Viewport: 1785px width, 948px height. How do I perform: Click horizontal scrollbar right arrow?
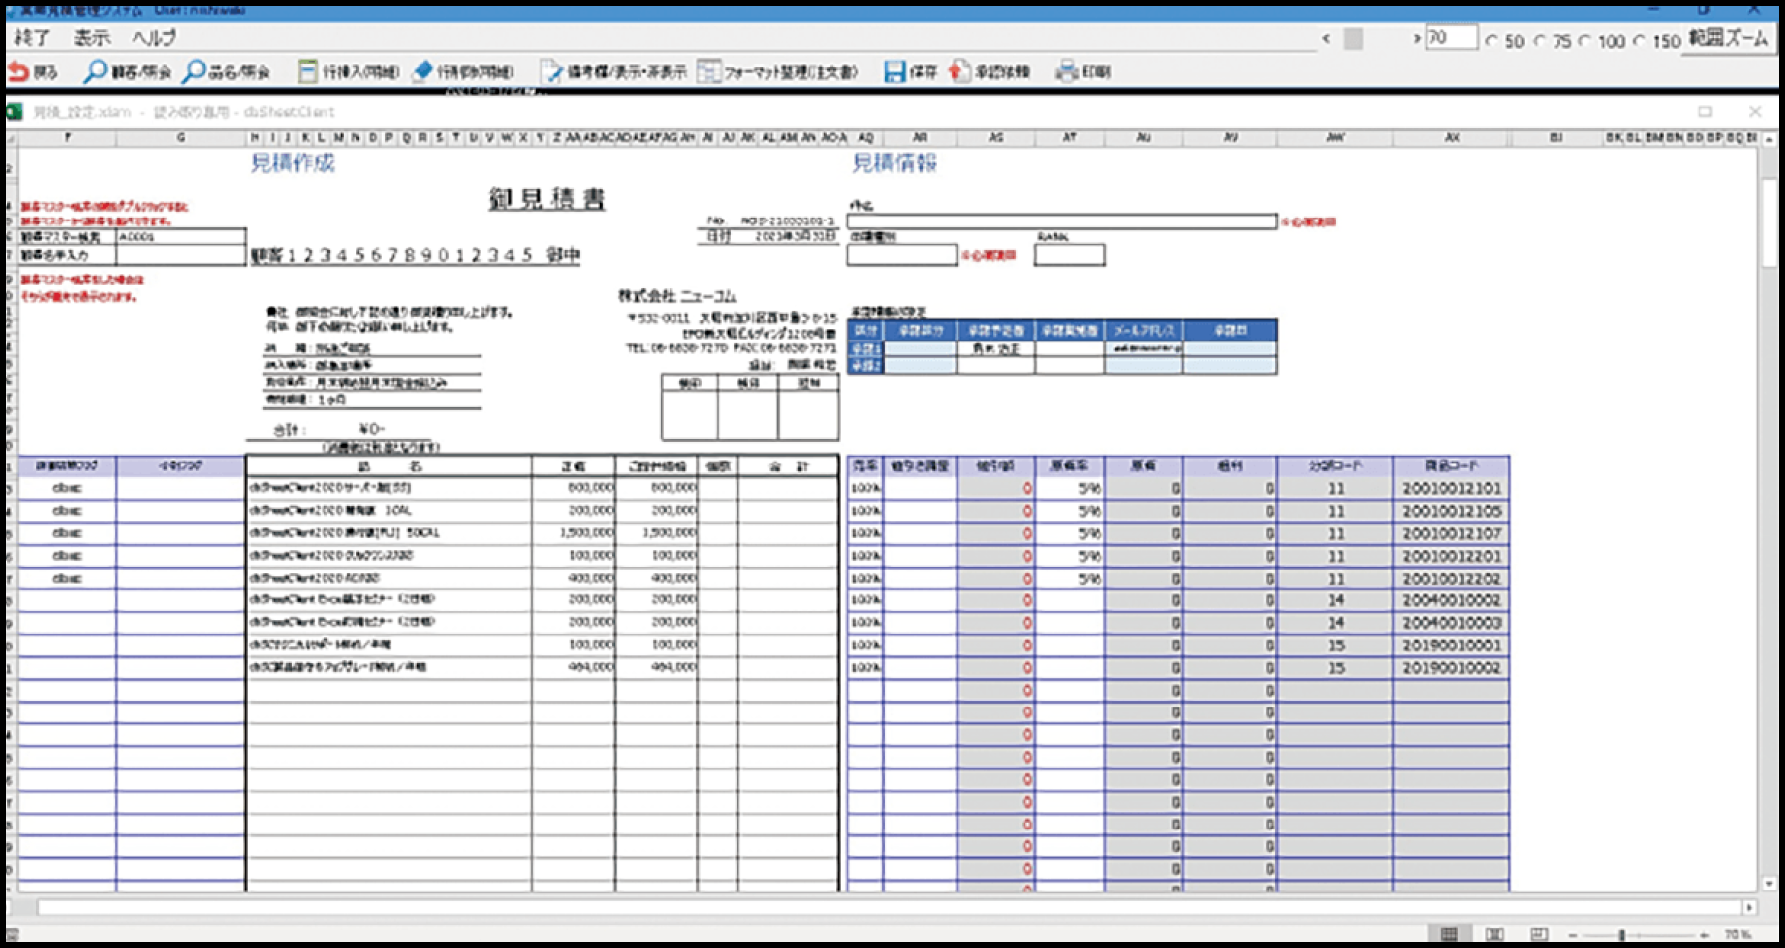pyautogui.click(x=1749, y=908)
